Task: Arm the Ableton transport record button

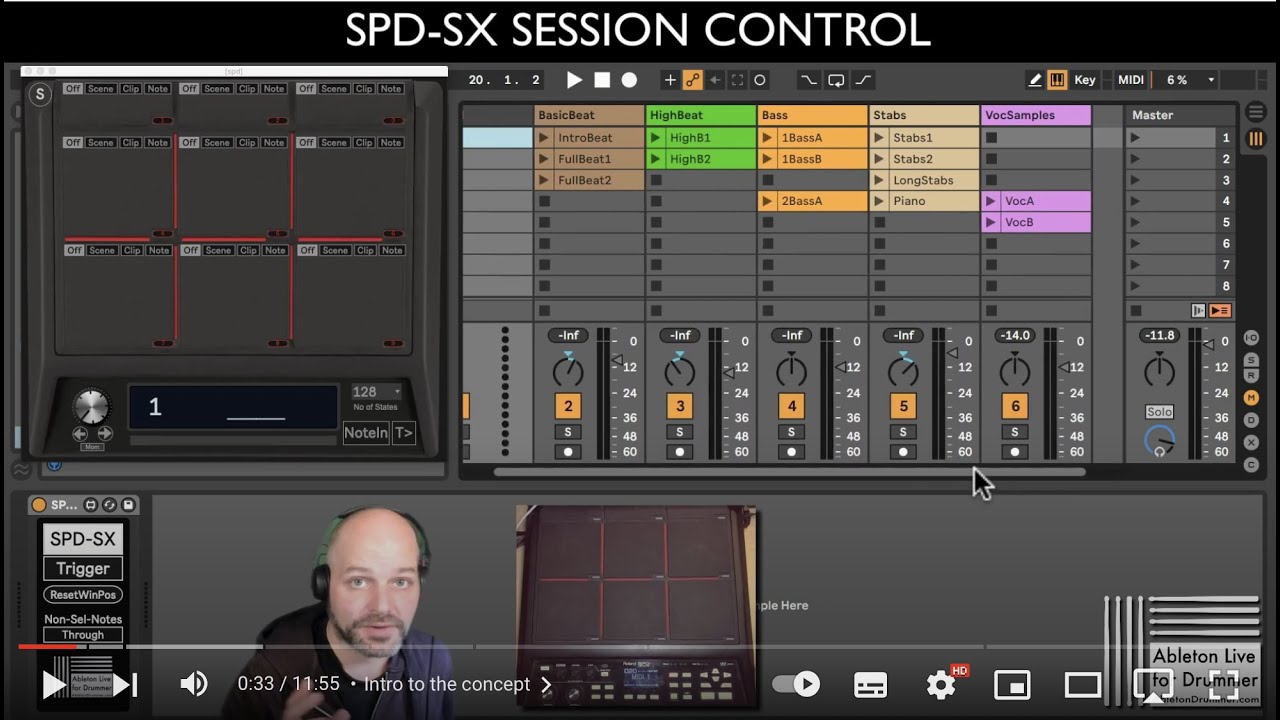Action: click(x=629, y=80)
